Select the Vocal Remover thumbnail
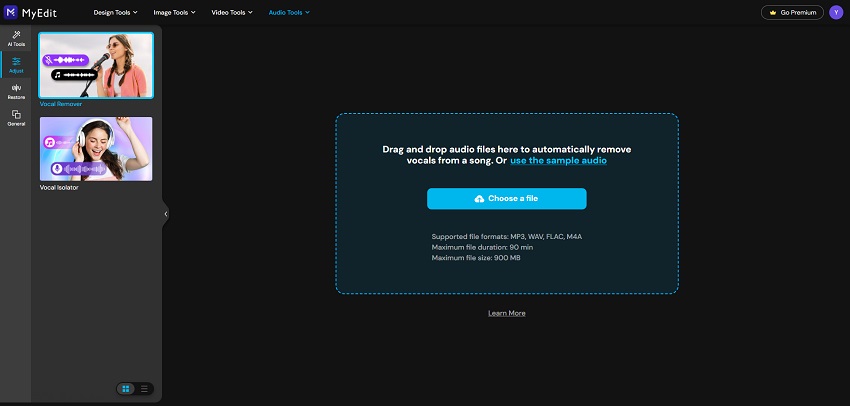Image resolution: width=850 pixels, height=406 pixels. pyautogui.click(x=96, y=64)
